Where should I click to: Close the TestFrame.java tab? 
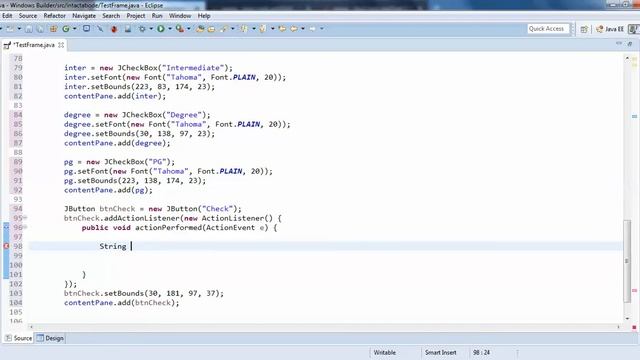(x=61, y=45)
